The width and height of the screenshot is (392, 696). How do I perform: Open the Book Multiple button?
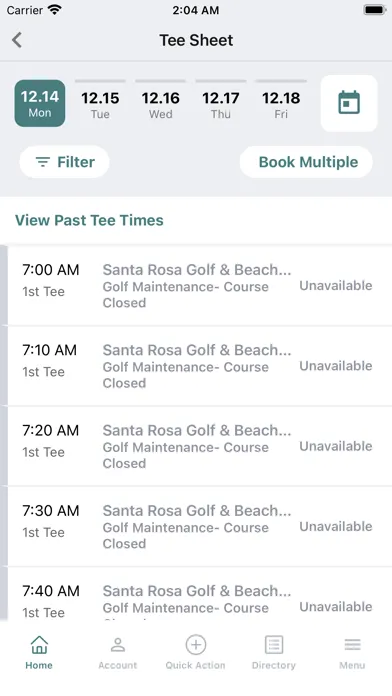click(x=306, y=162)
